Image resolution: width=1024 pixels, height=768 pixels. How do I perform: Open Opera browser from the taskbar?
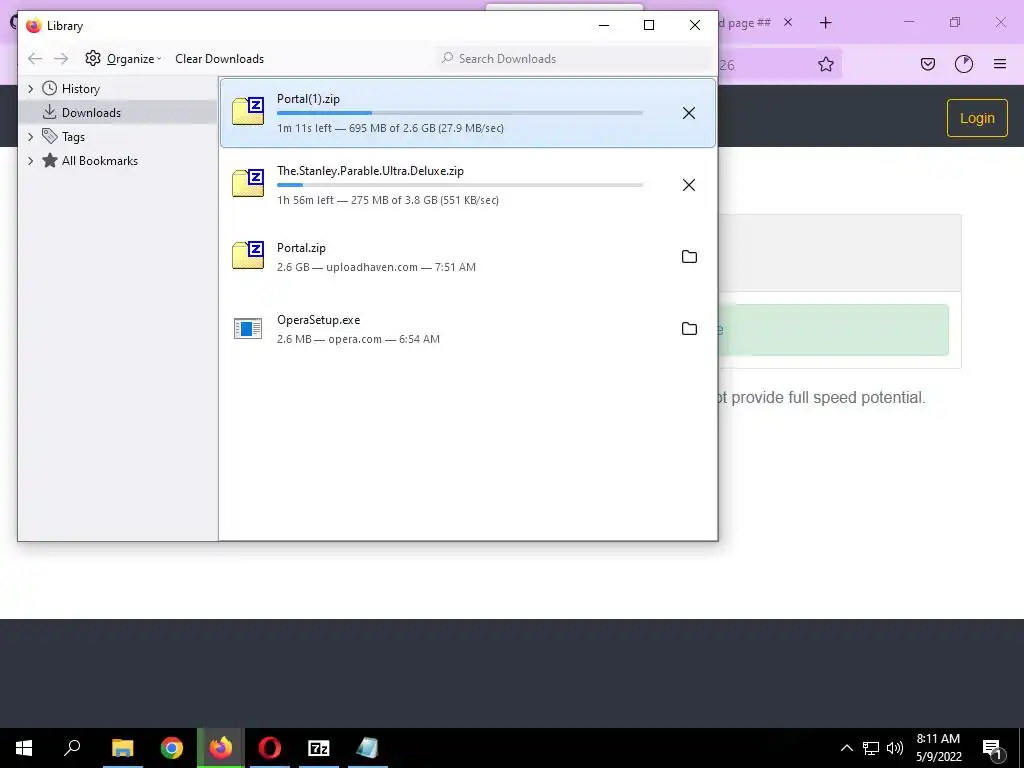(x=270, y=748)
